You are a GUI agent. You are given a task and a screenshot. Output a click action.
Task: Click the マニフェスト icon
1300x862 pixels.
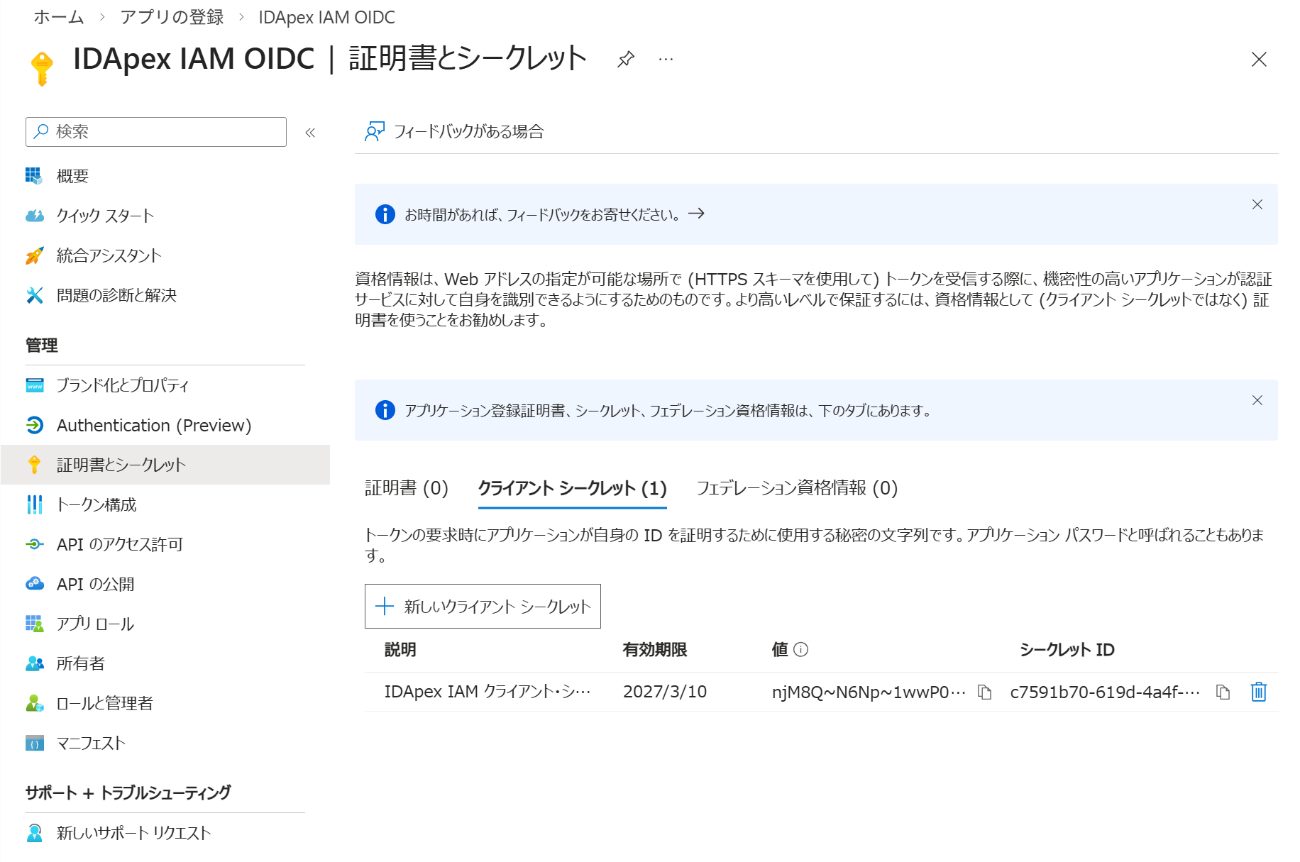click(35, 743)
